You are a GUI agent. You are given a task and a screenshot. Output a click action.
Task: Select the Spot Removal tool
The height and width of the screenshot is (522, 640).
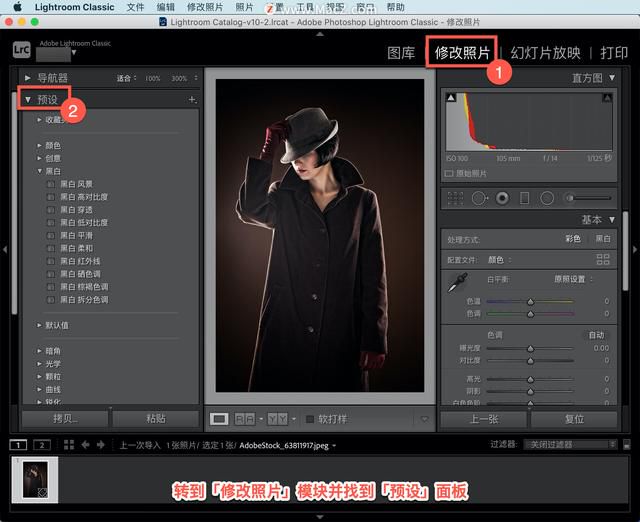480,198
